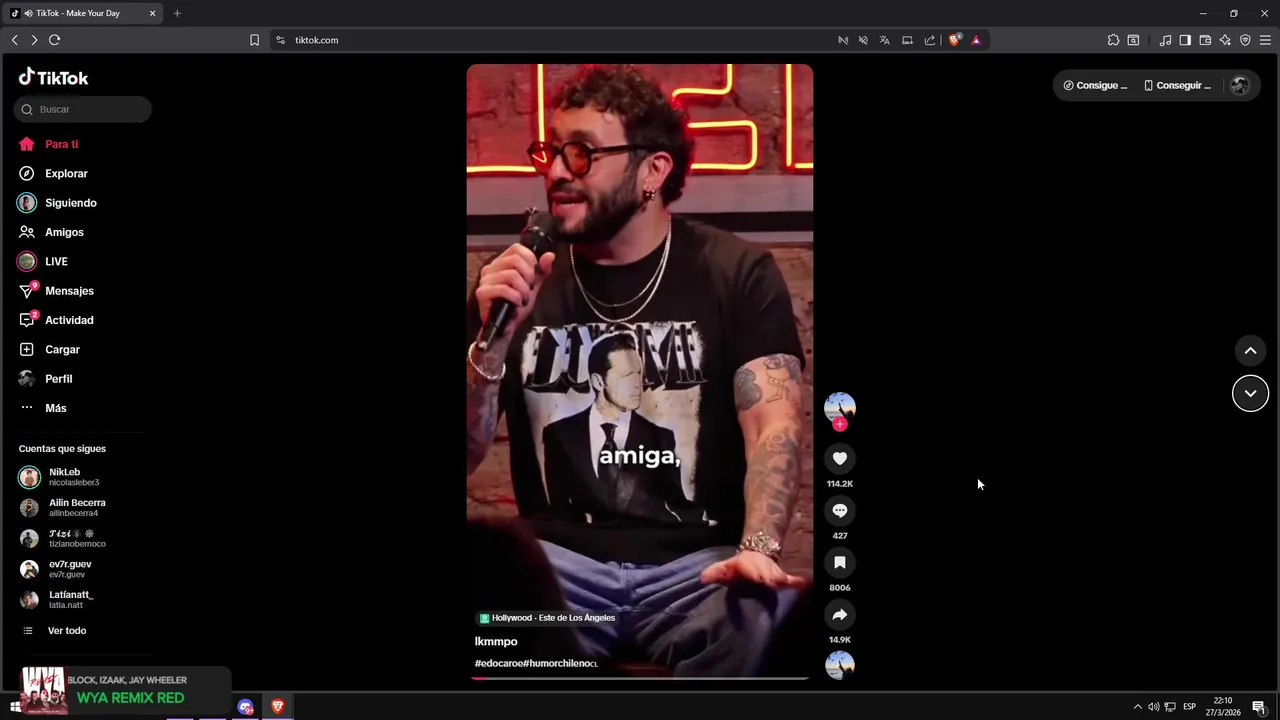
Task: Click the TikTok logo
Action: pos(53,78)
